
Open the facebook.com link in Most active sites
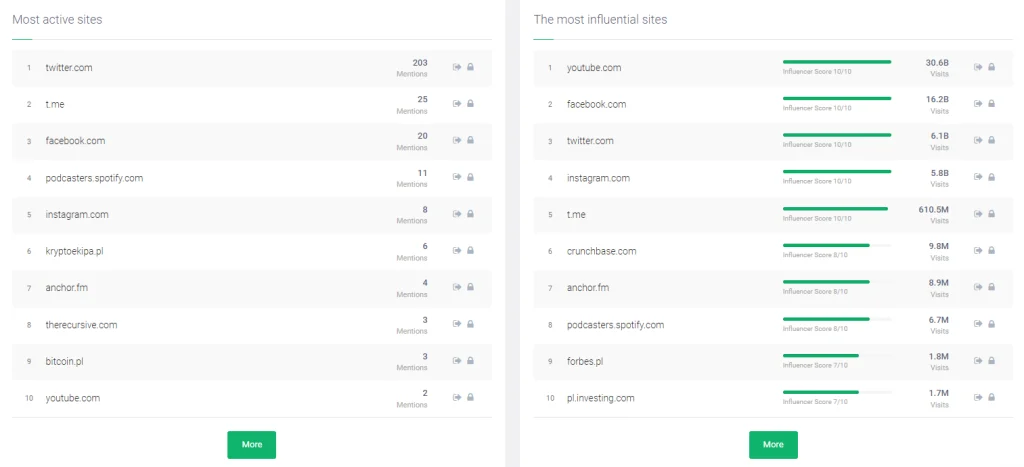[75, 141]
